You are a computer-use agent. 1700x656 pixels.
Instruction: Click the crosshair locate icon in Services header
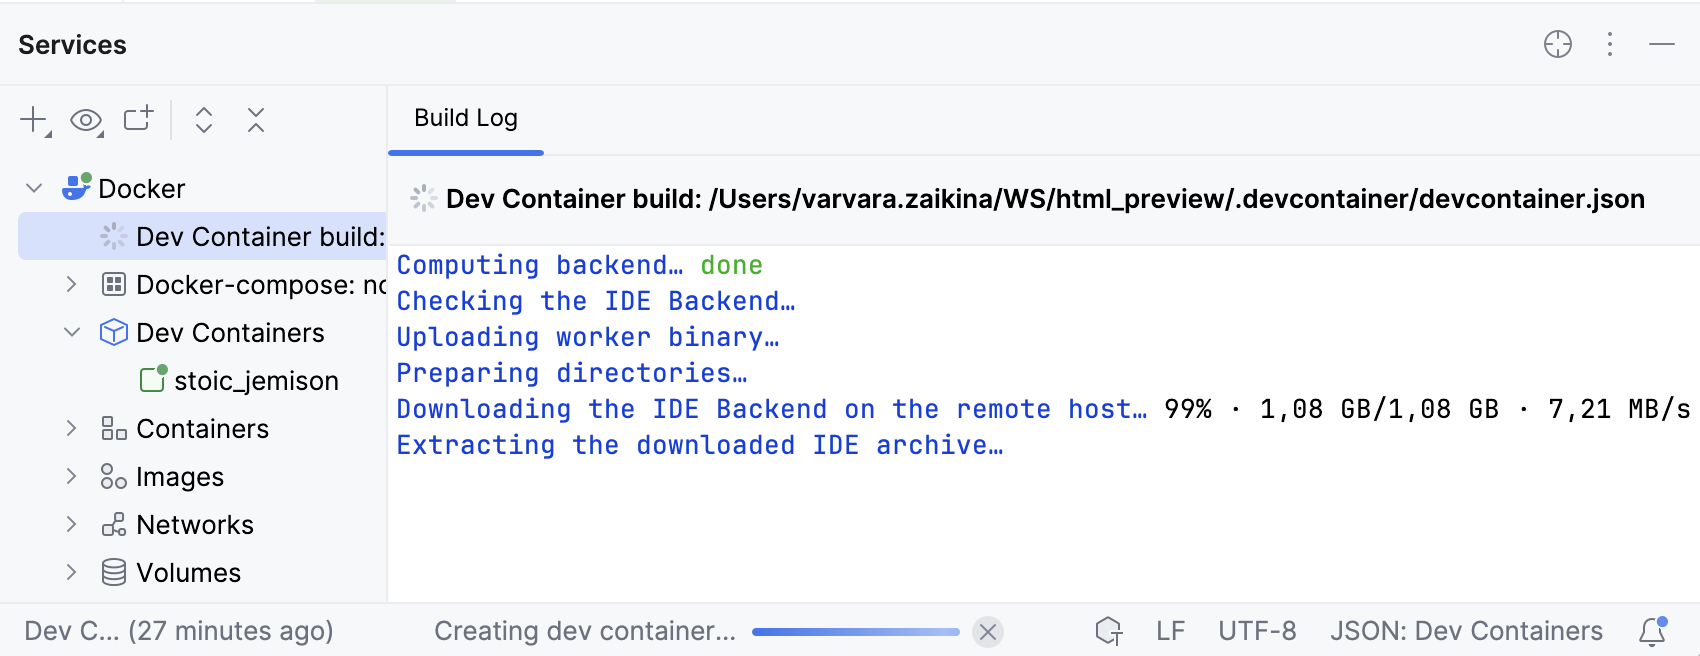pos(1557,45)
